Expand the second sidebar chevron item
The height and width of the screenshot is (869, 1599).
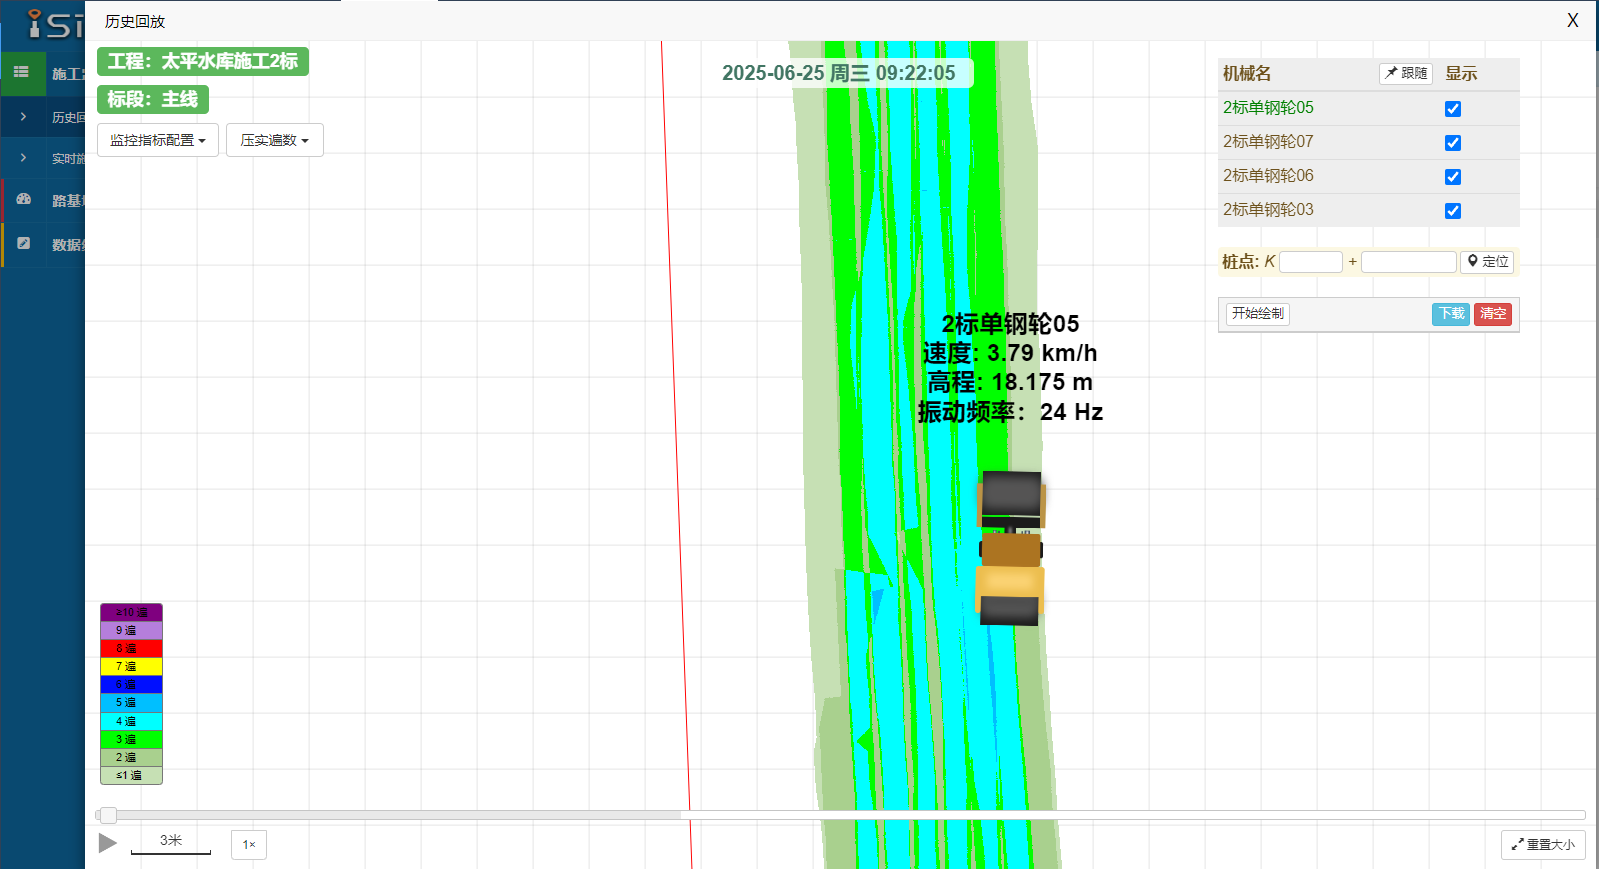click(23, 158)
